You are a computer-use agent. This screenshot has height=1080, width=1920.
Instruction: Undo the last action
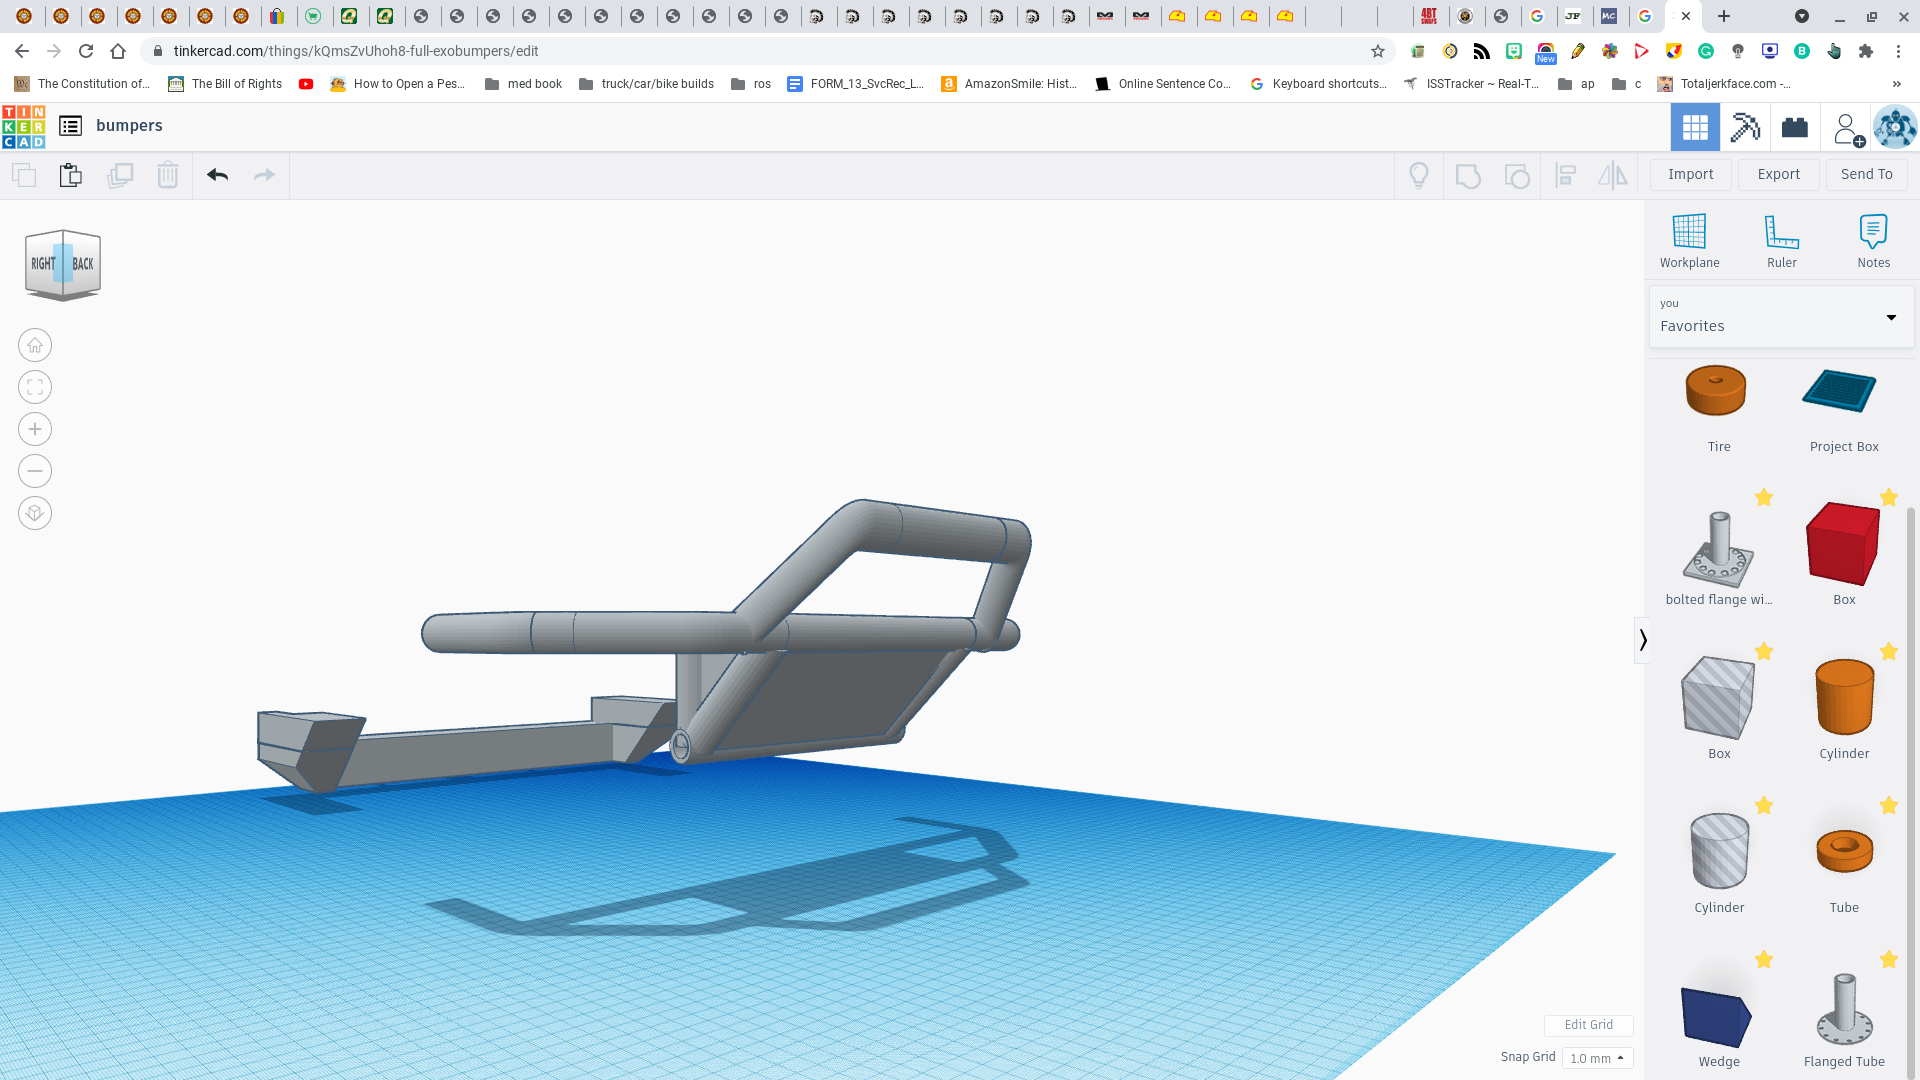click(217, 175)
